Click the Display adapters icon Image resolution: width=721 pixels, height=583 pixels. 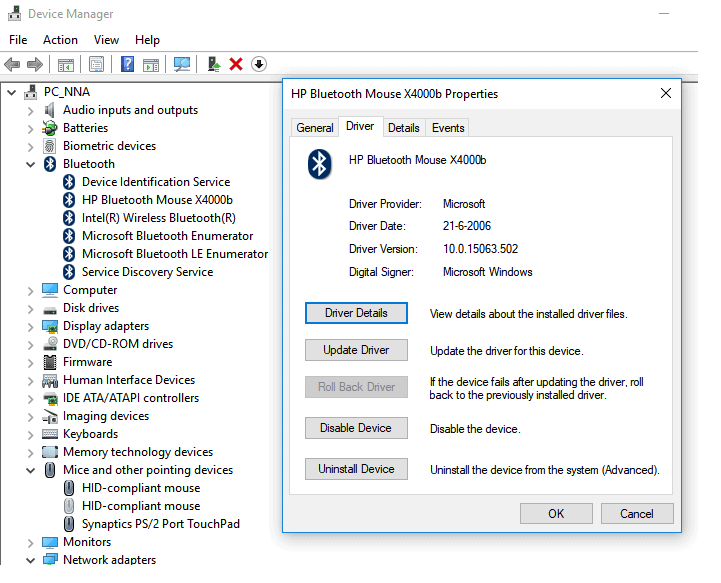50,326
